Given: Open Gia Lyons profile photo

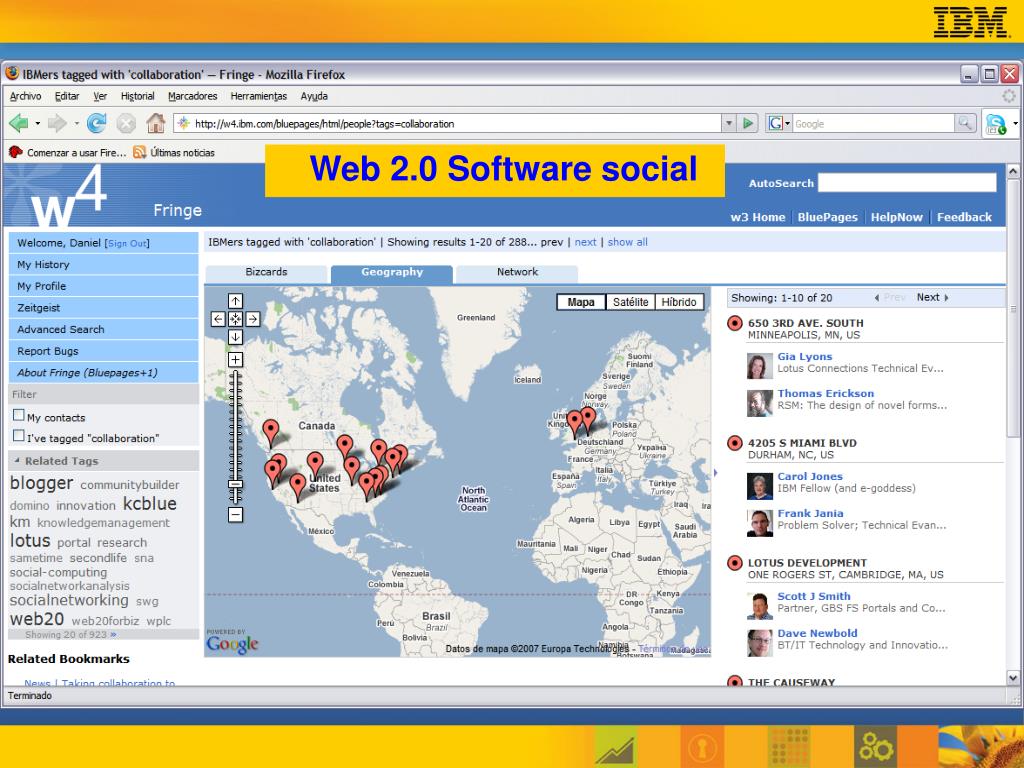Looking at the screenshot, I should tap(758, 366).
